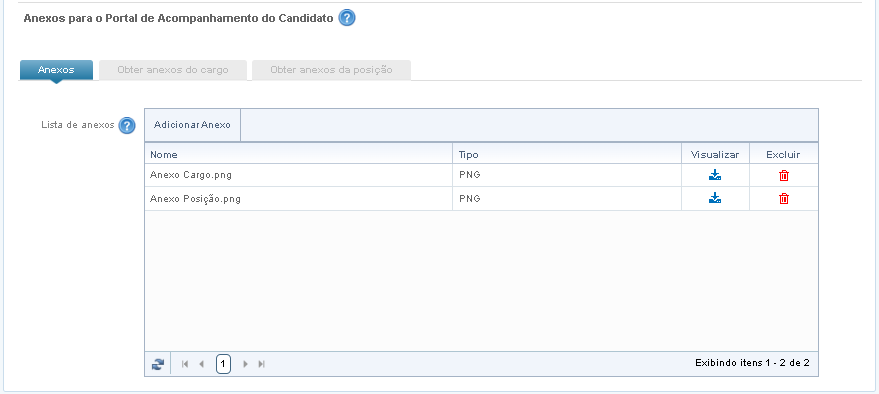Viewport: 879px width, 394px height.
Task: Refresh the attachments list
Action: pos(158,364)
